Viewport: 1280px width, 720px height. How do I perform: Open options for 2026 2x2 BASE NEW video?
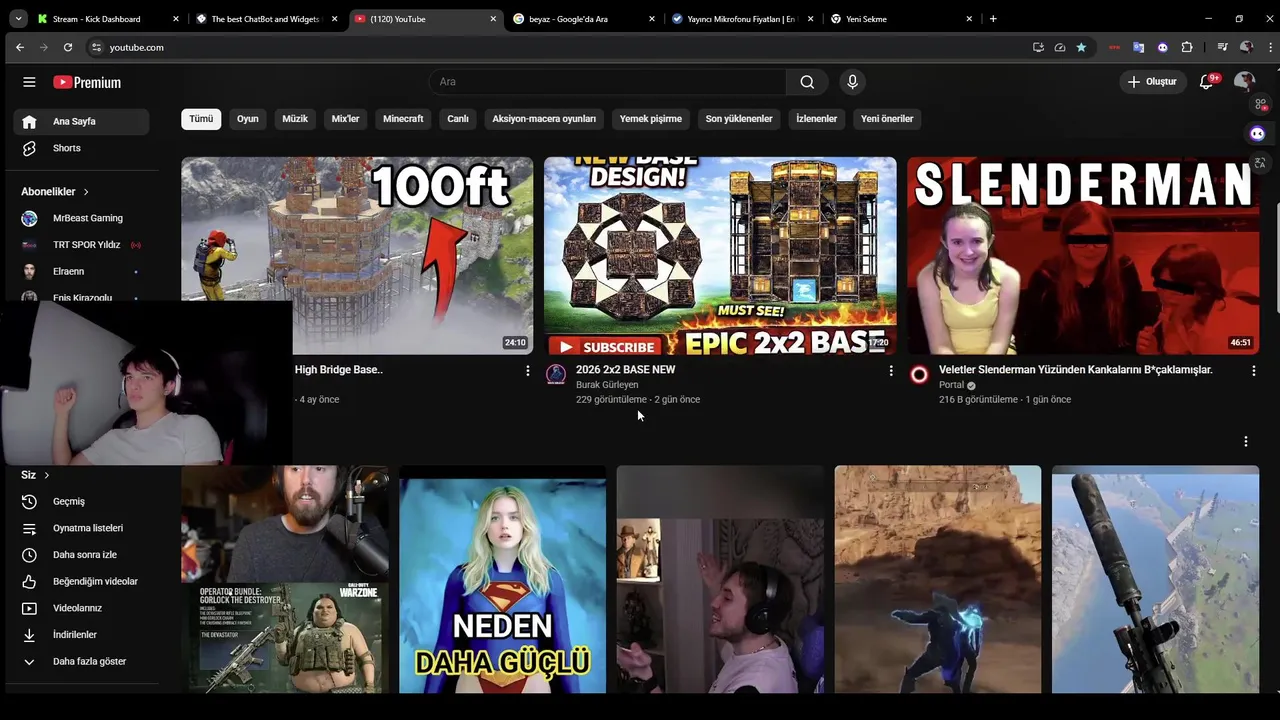(891, 371)
